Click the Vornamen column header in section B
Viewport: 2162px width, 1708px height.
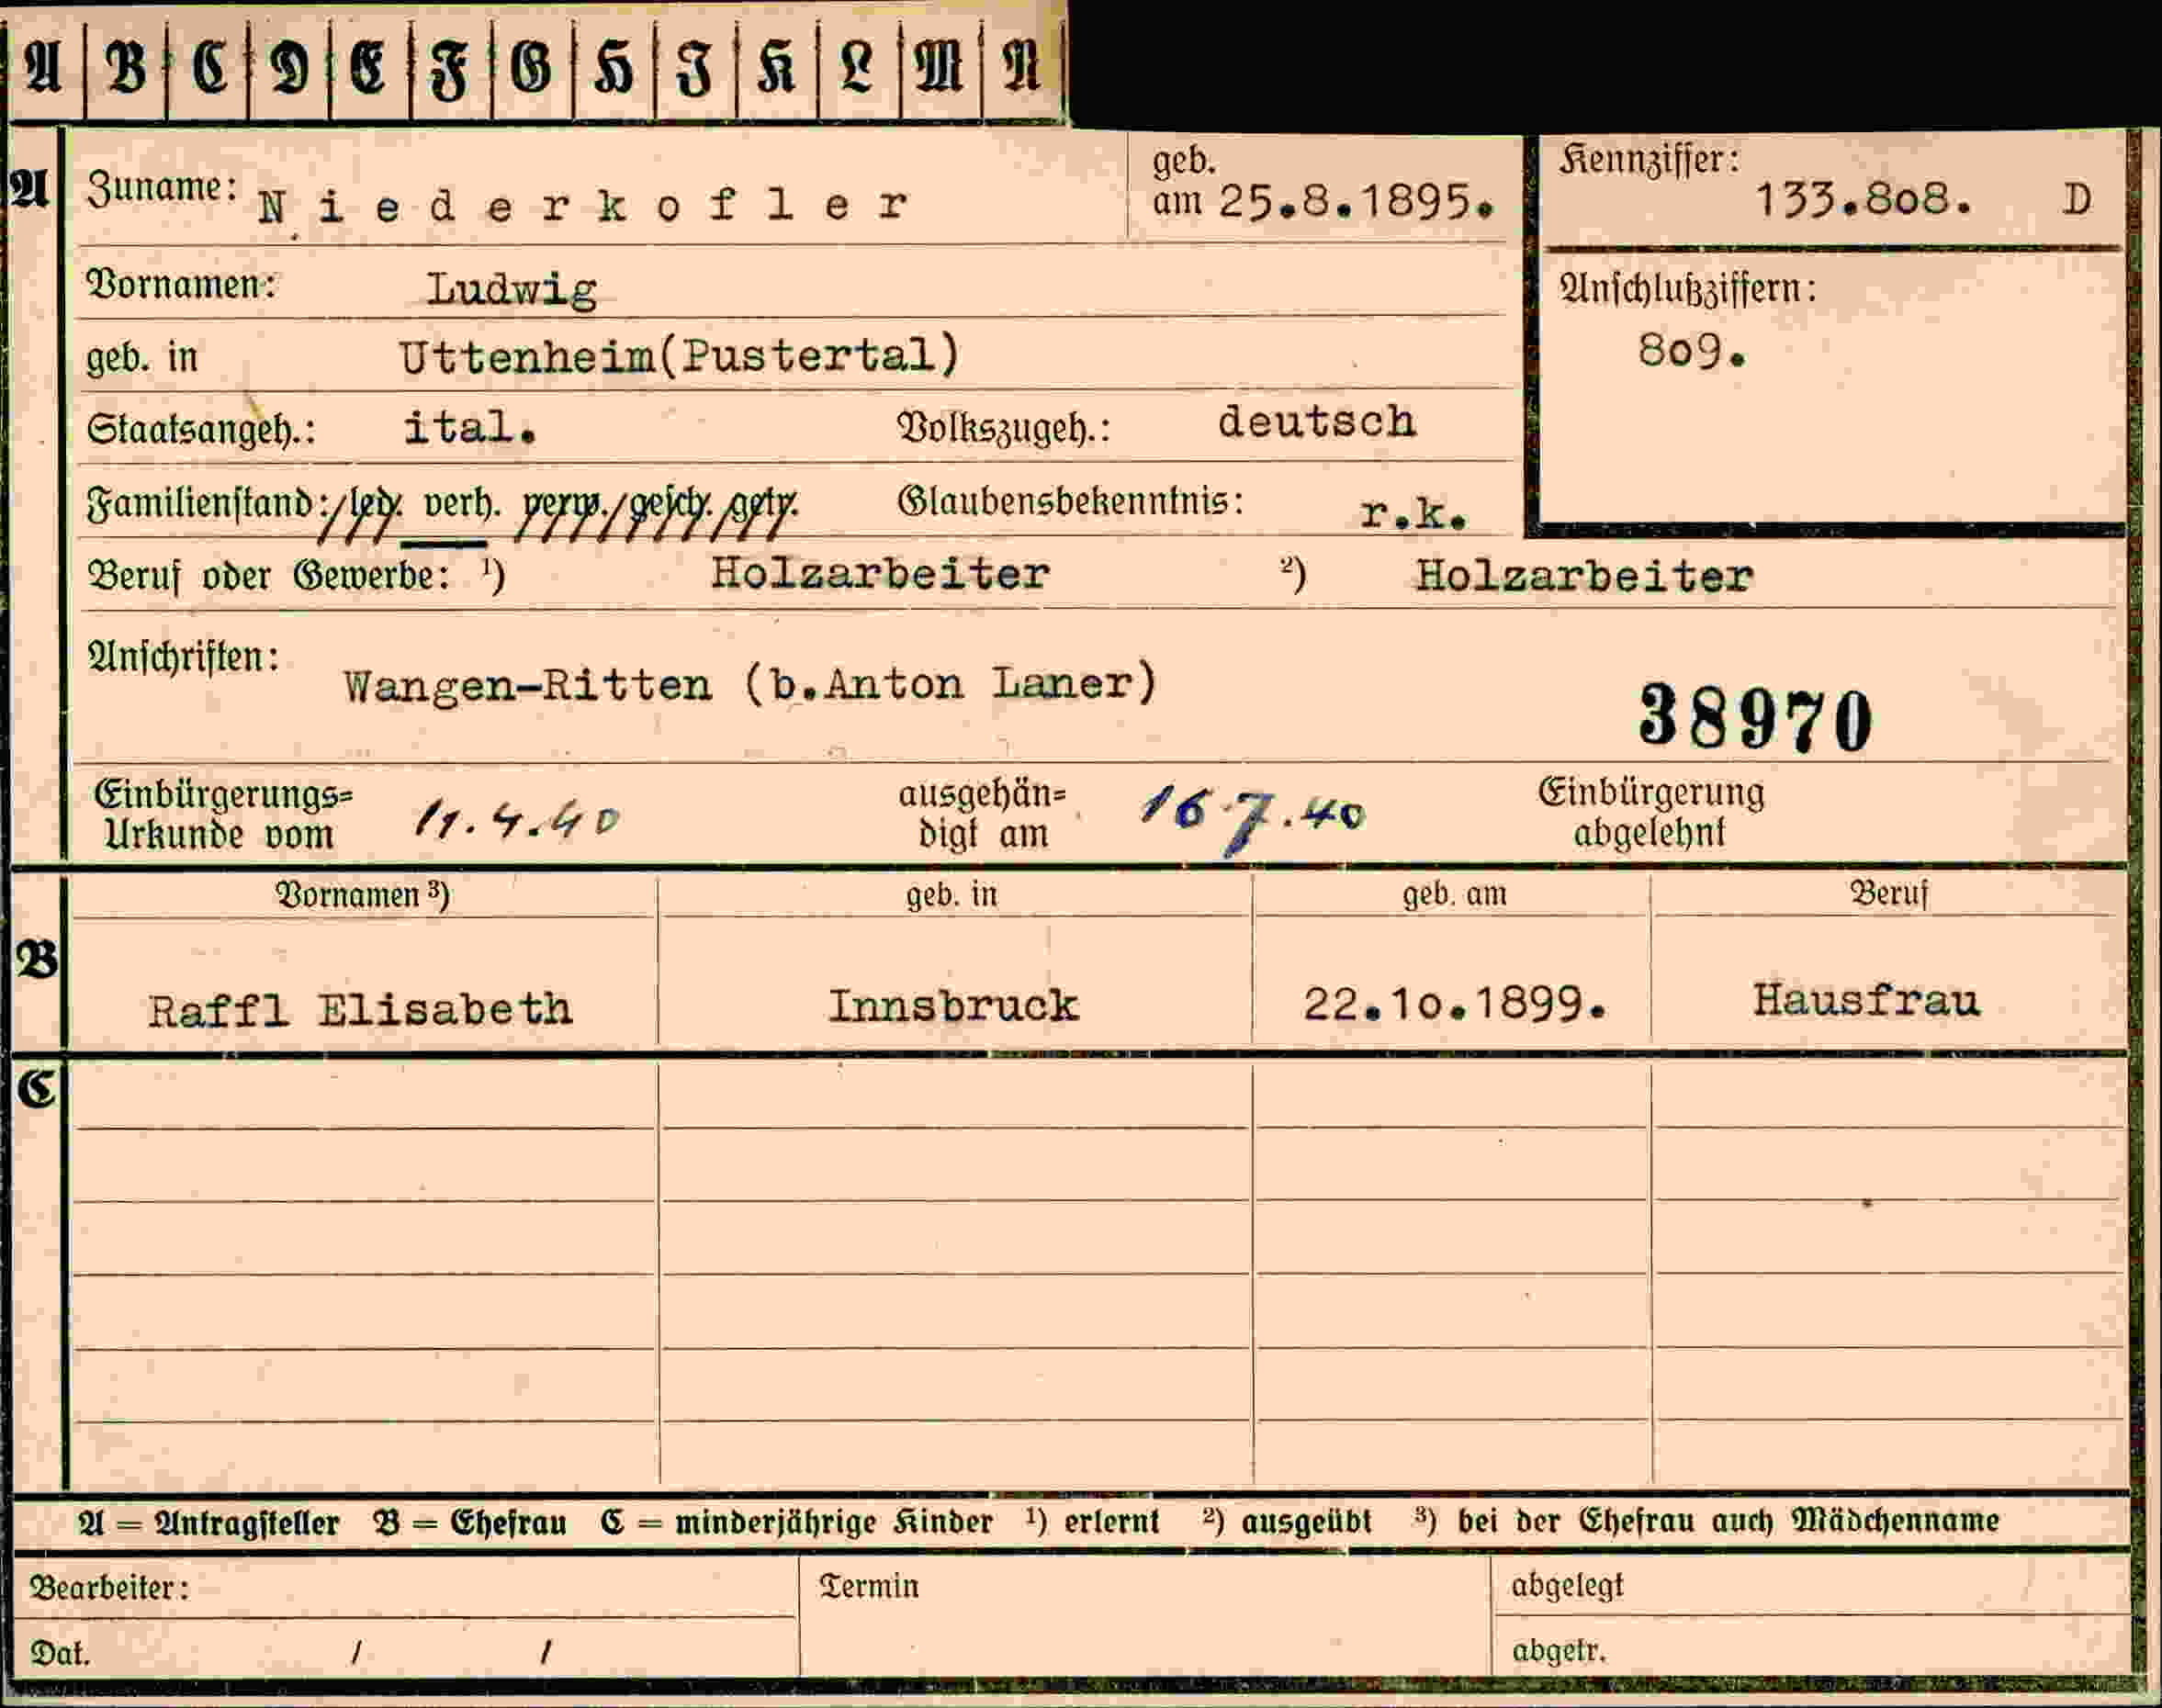362,894
